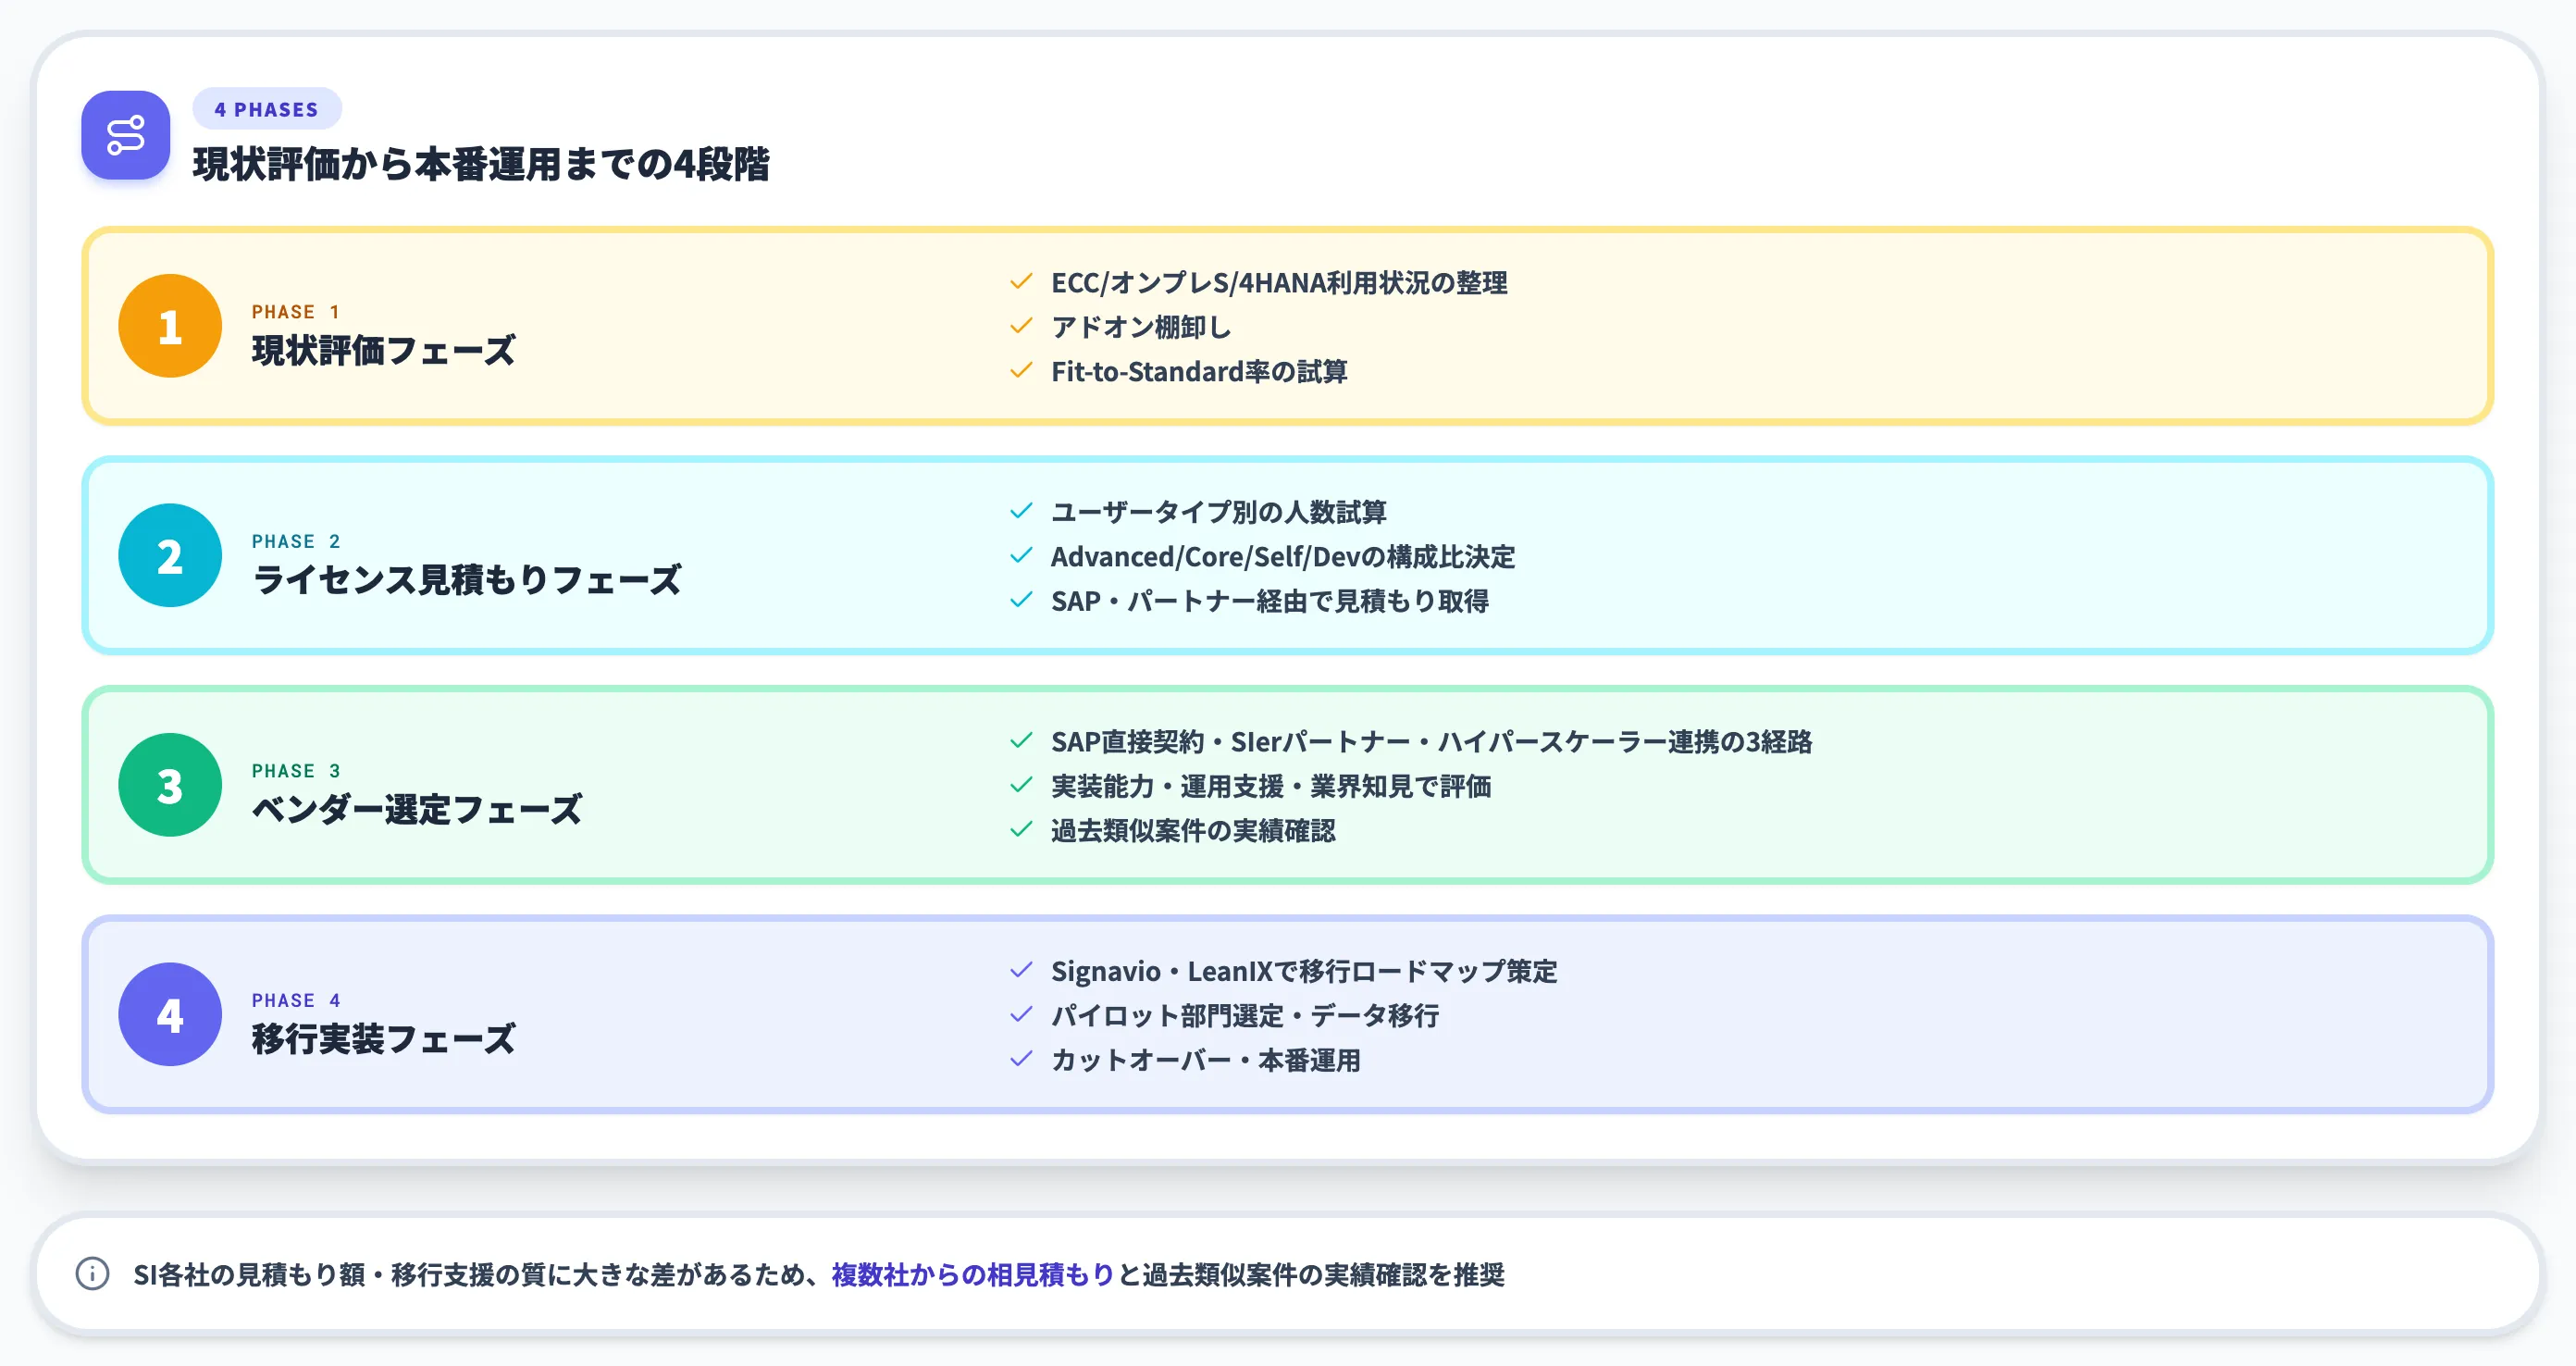The width and height of the screenshot is (2576, 1366).
Task: Click the orange number 1 circle
Action: click(x=170, y=326)
